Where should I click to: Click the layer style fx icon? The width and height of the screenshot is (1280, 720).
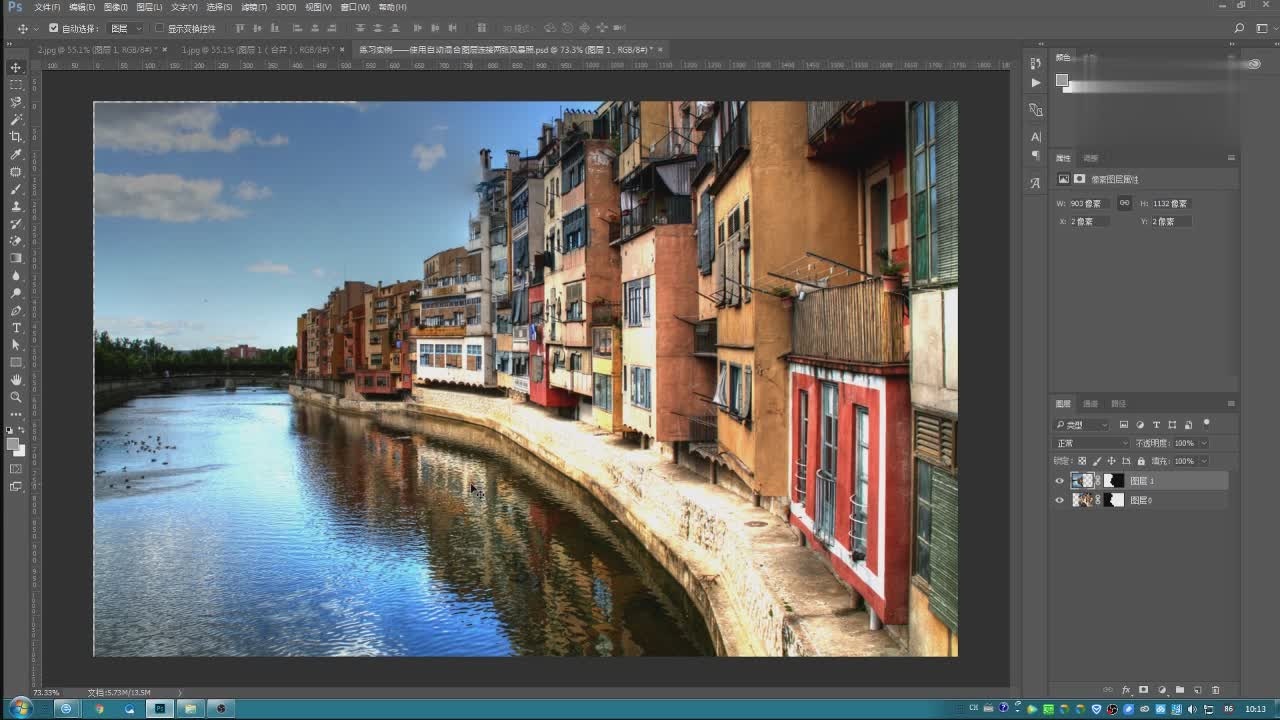click(1126, 690)
